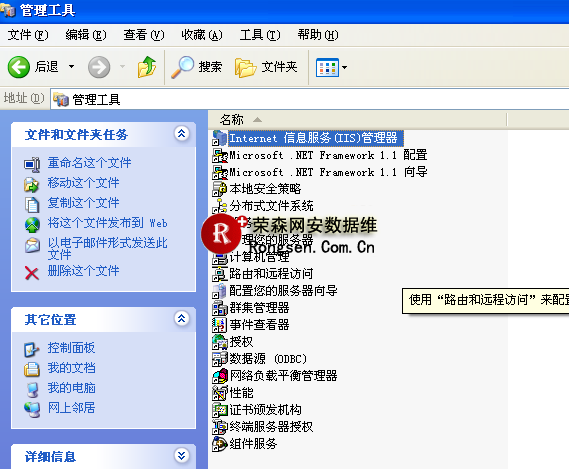The width and height of the screenshot is (569, 469).
Task: Select the 事件查看器 event viewer icon
Action: [220, 325]
